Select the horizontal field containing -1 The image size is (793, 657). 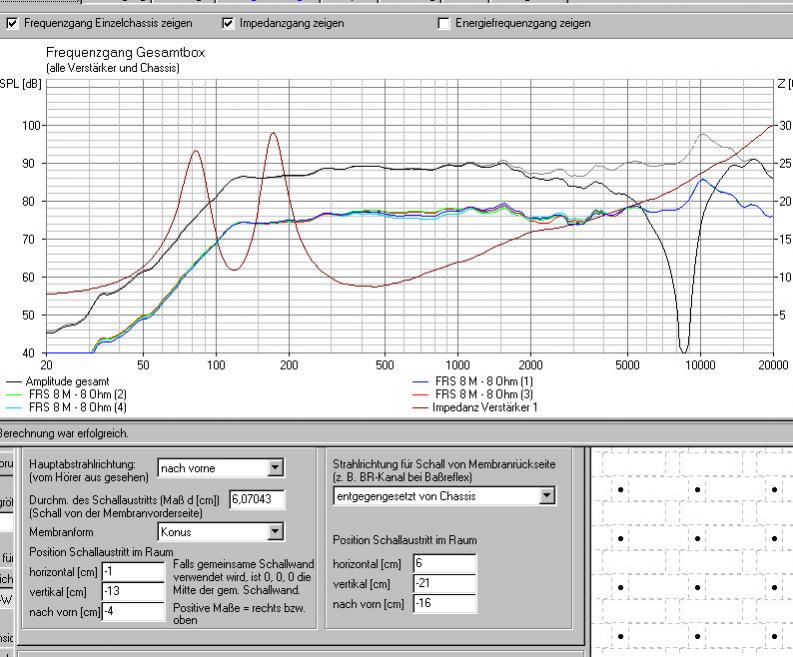[132, 570]
